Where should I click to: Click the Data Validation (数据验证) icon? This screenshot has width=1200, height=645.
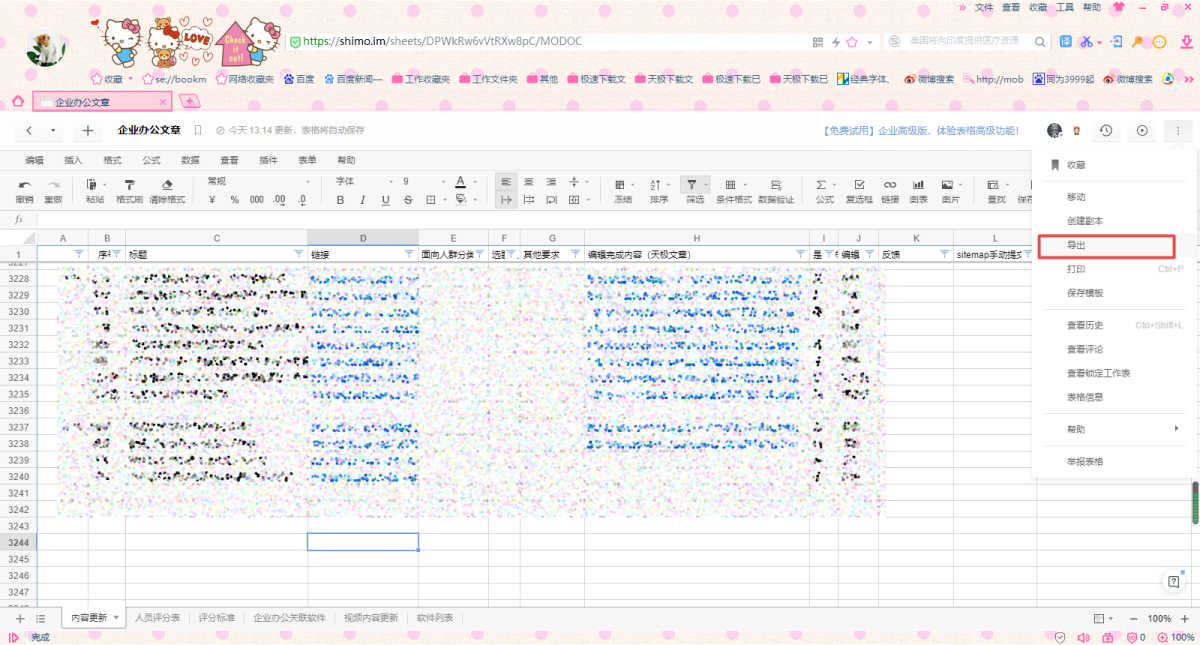pos(775,190)
